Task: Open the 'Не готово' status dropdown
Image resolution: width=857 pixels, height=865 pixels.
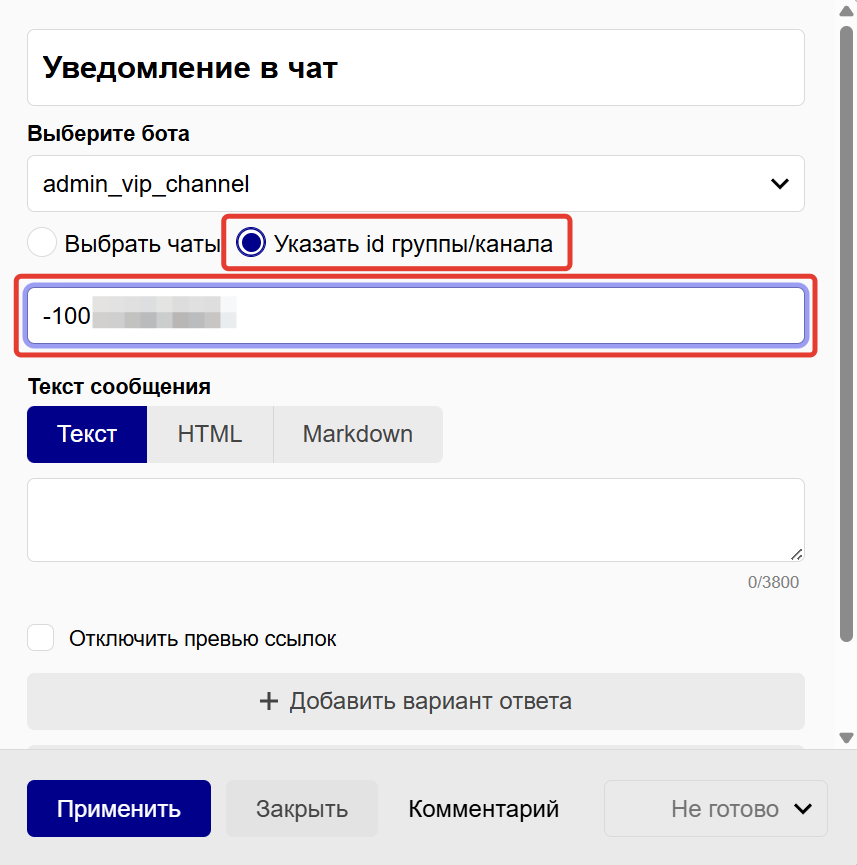Action: coord(715,808)
